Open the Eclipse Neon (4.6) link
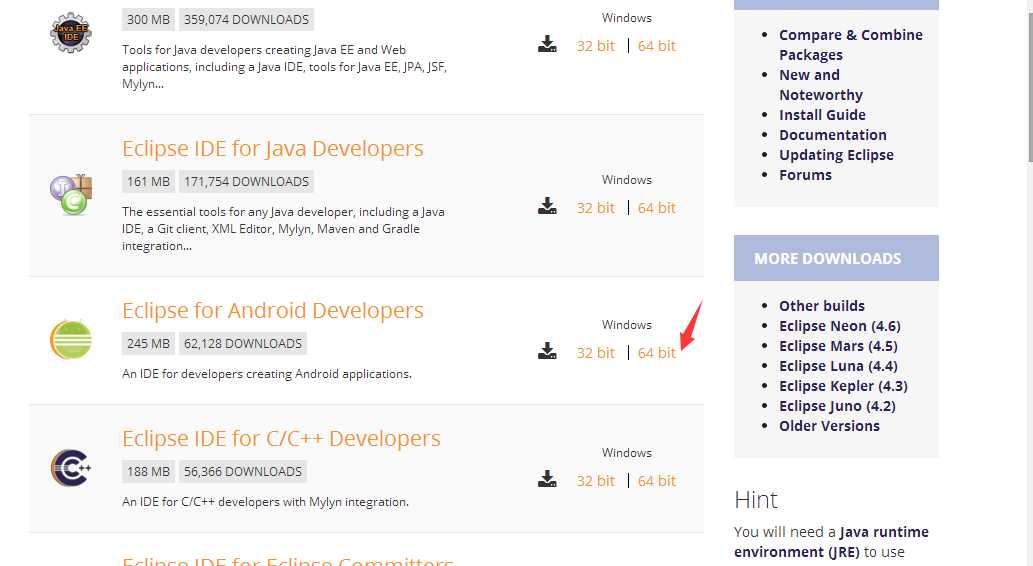Viewport: 1033px width, 566px height. (839, 326)
